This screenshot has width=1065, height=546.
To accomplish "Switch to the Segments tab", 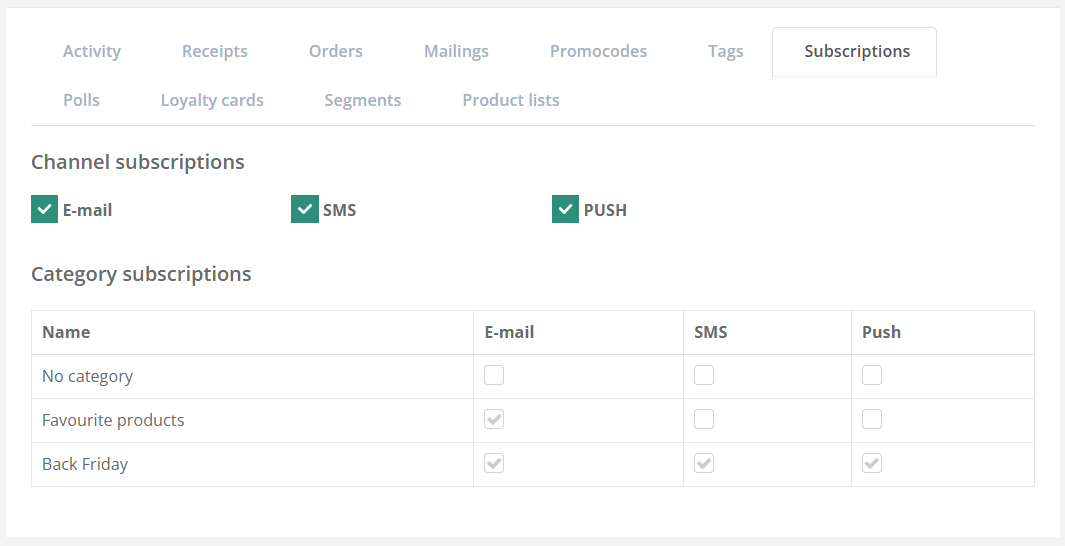I will [x=363, y=100].
